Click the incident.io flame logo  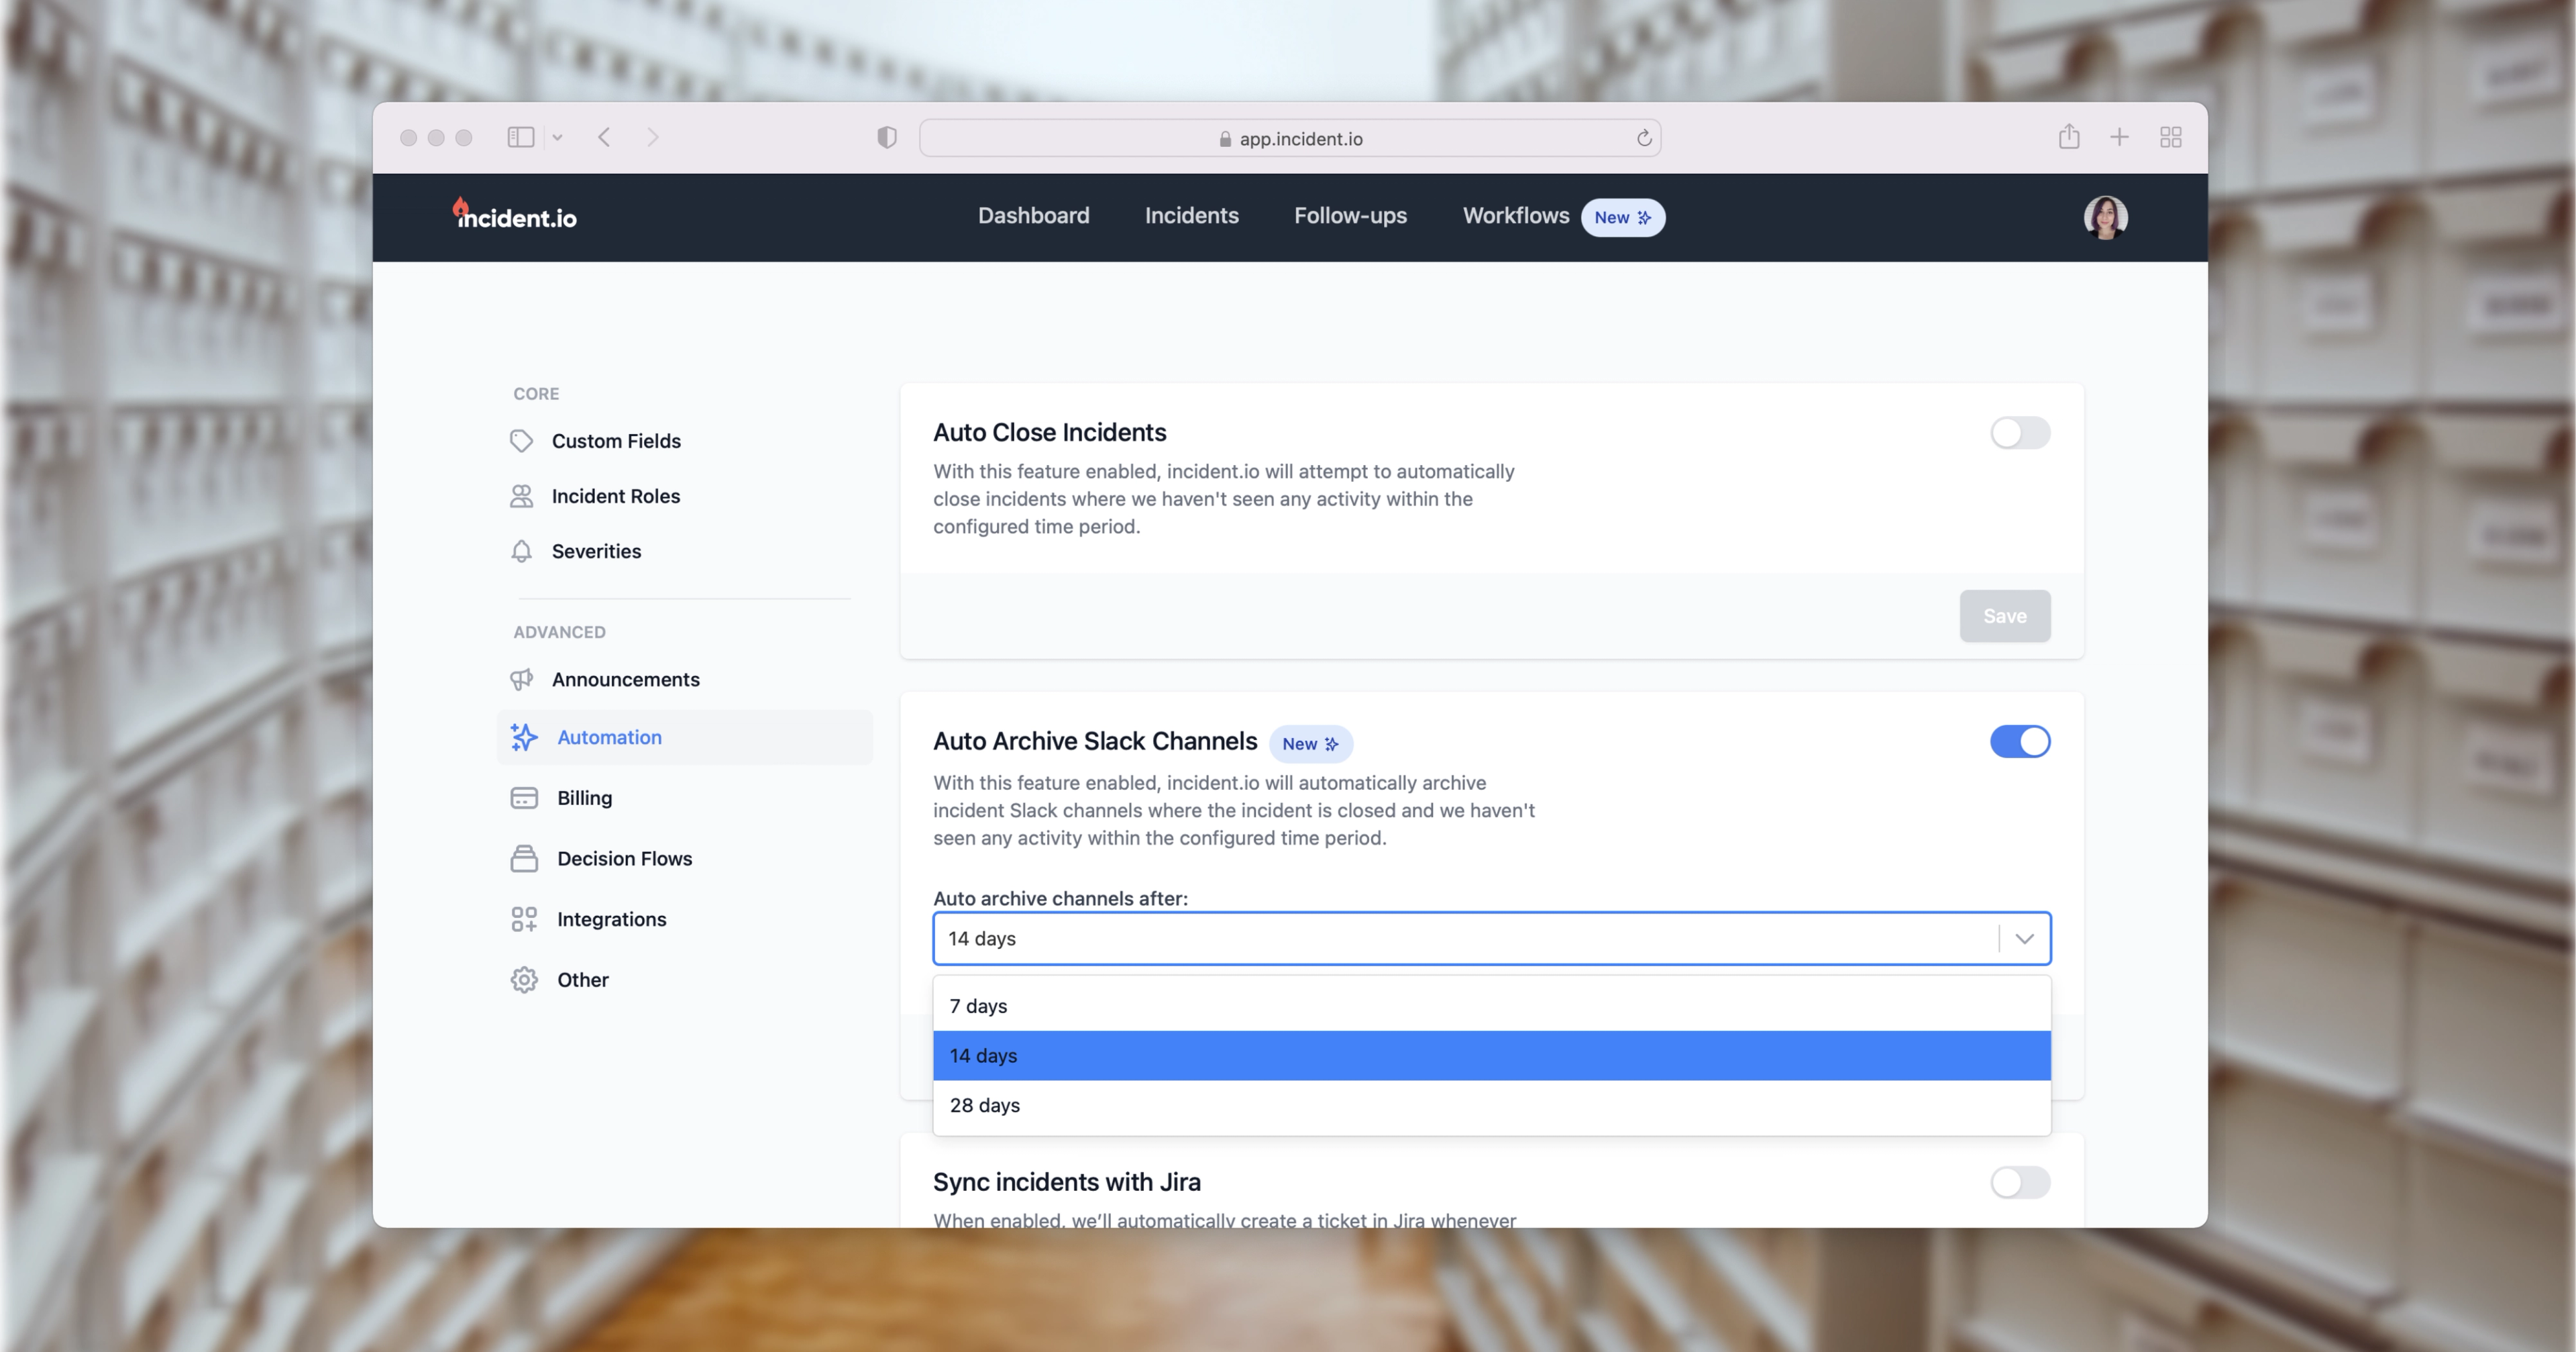click(x=514, y=214)
